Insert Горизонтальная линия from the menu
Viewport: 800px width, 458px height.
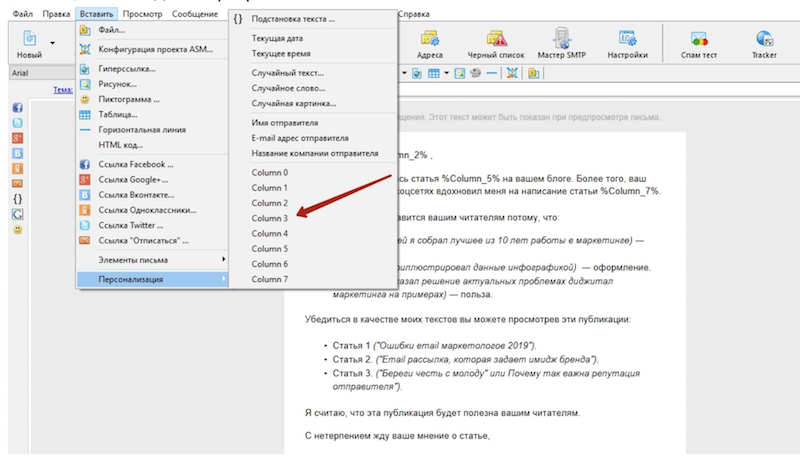(x=152, y=130)
